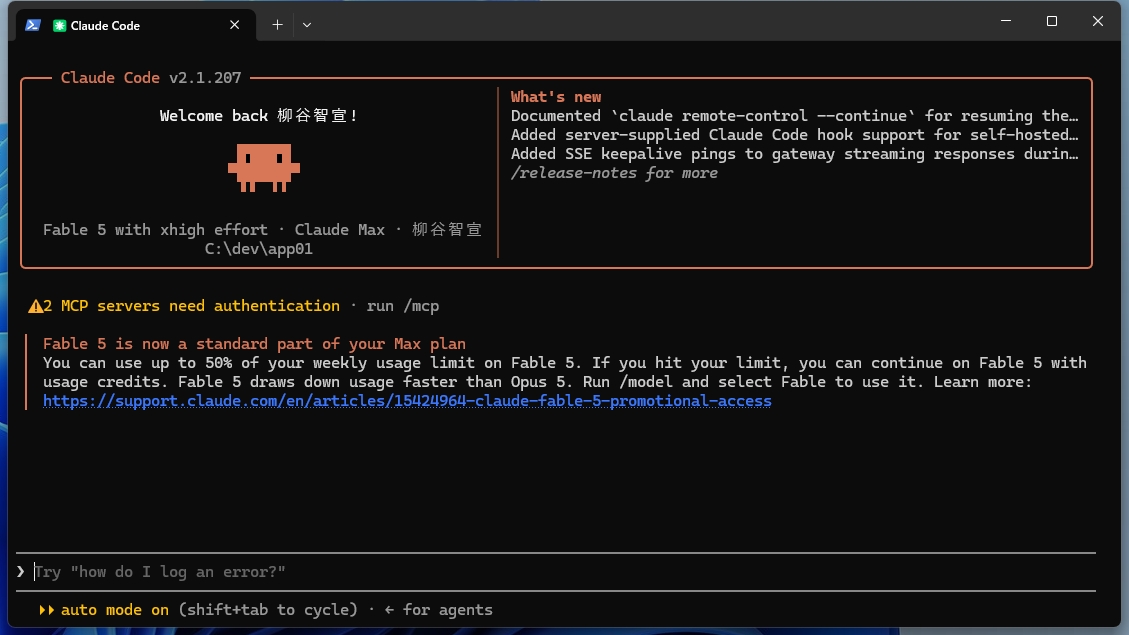
Task: Click 'Fable 5 with xhigh effort' text
Action: [x=155, y=230]
